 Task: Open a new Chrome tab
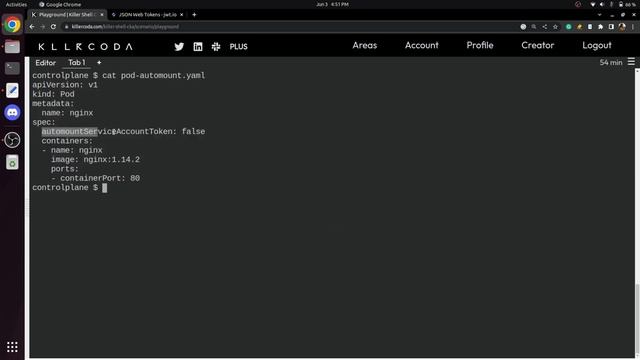(194, 15)
